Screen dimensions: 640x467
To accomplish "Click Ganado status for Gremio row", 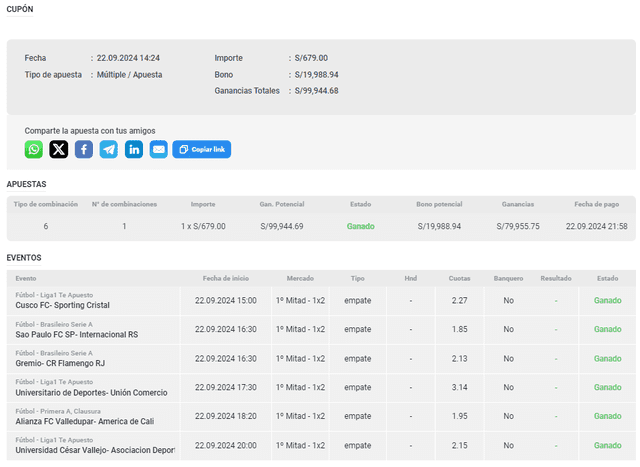I will click(x=607, y=358).
